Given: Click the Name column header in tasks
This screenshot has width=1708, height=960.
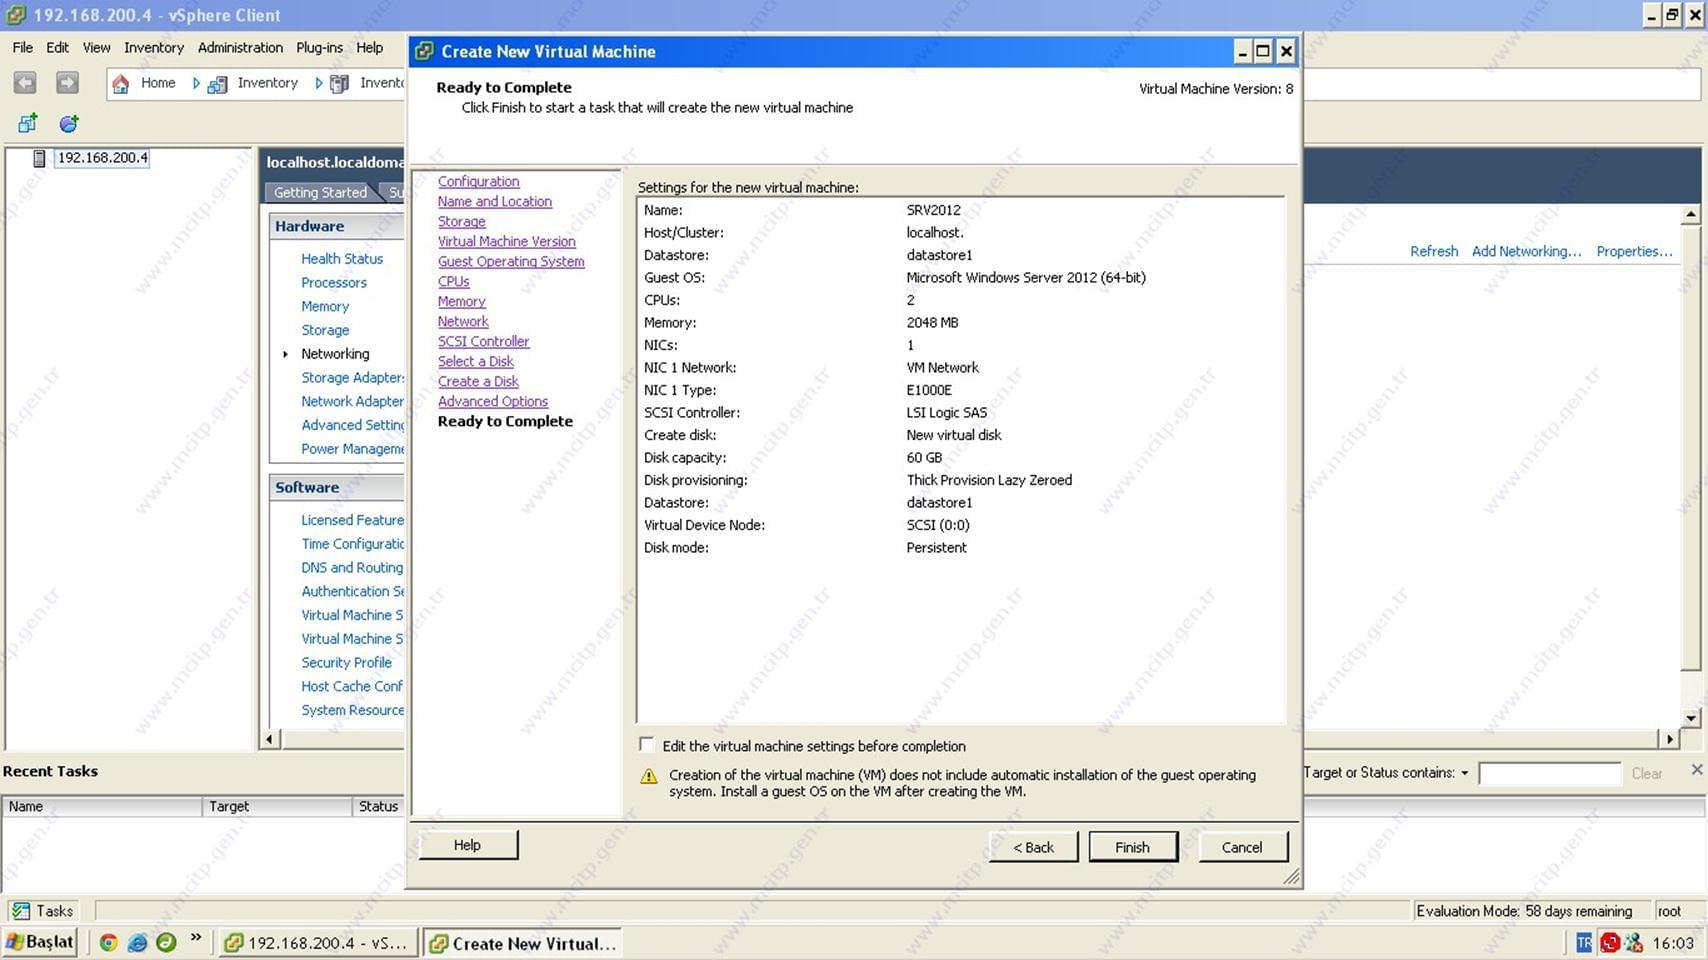Looking at the screenshot, I should 102,806.
